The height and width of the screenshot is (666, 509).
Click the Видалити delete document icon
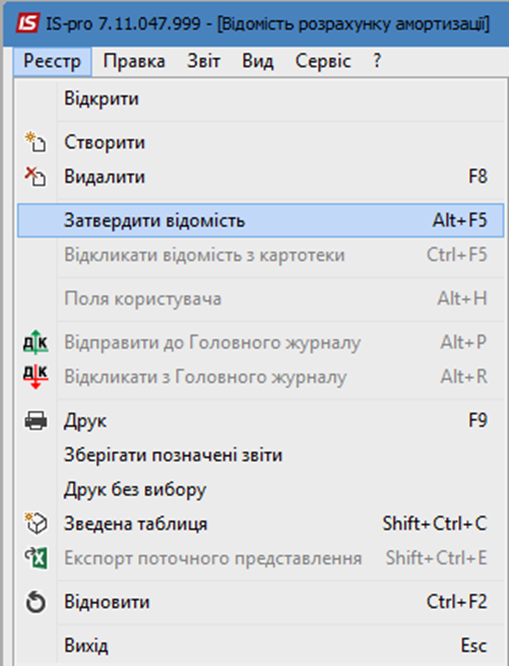[35, 176]
